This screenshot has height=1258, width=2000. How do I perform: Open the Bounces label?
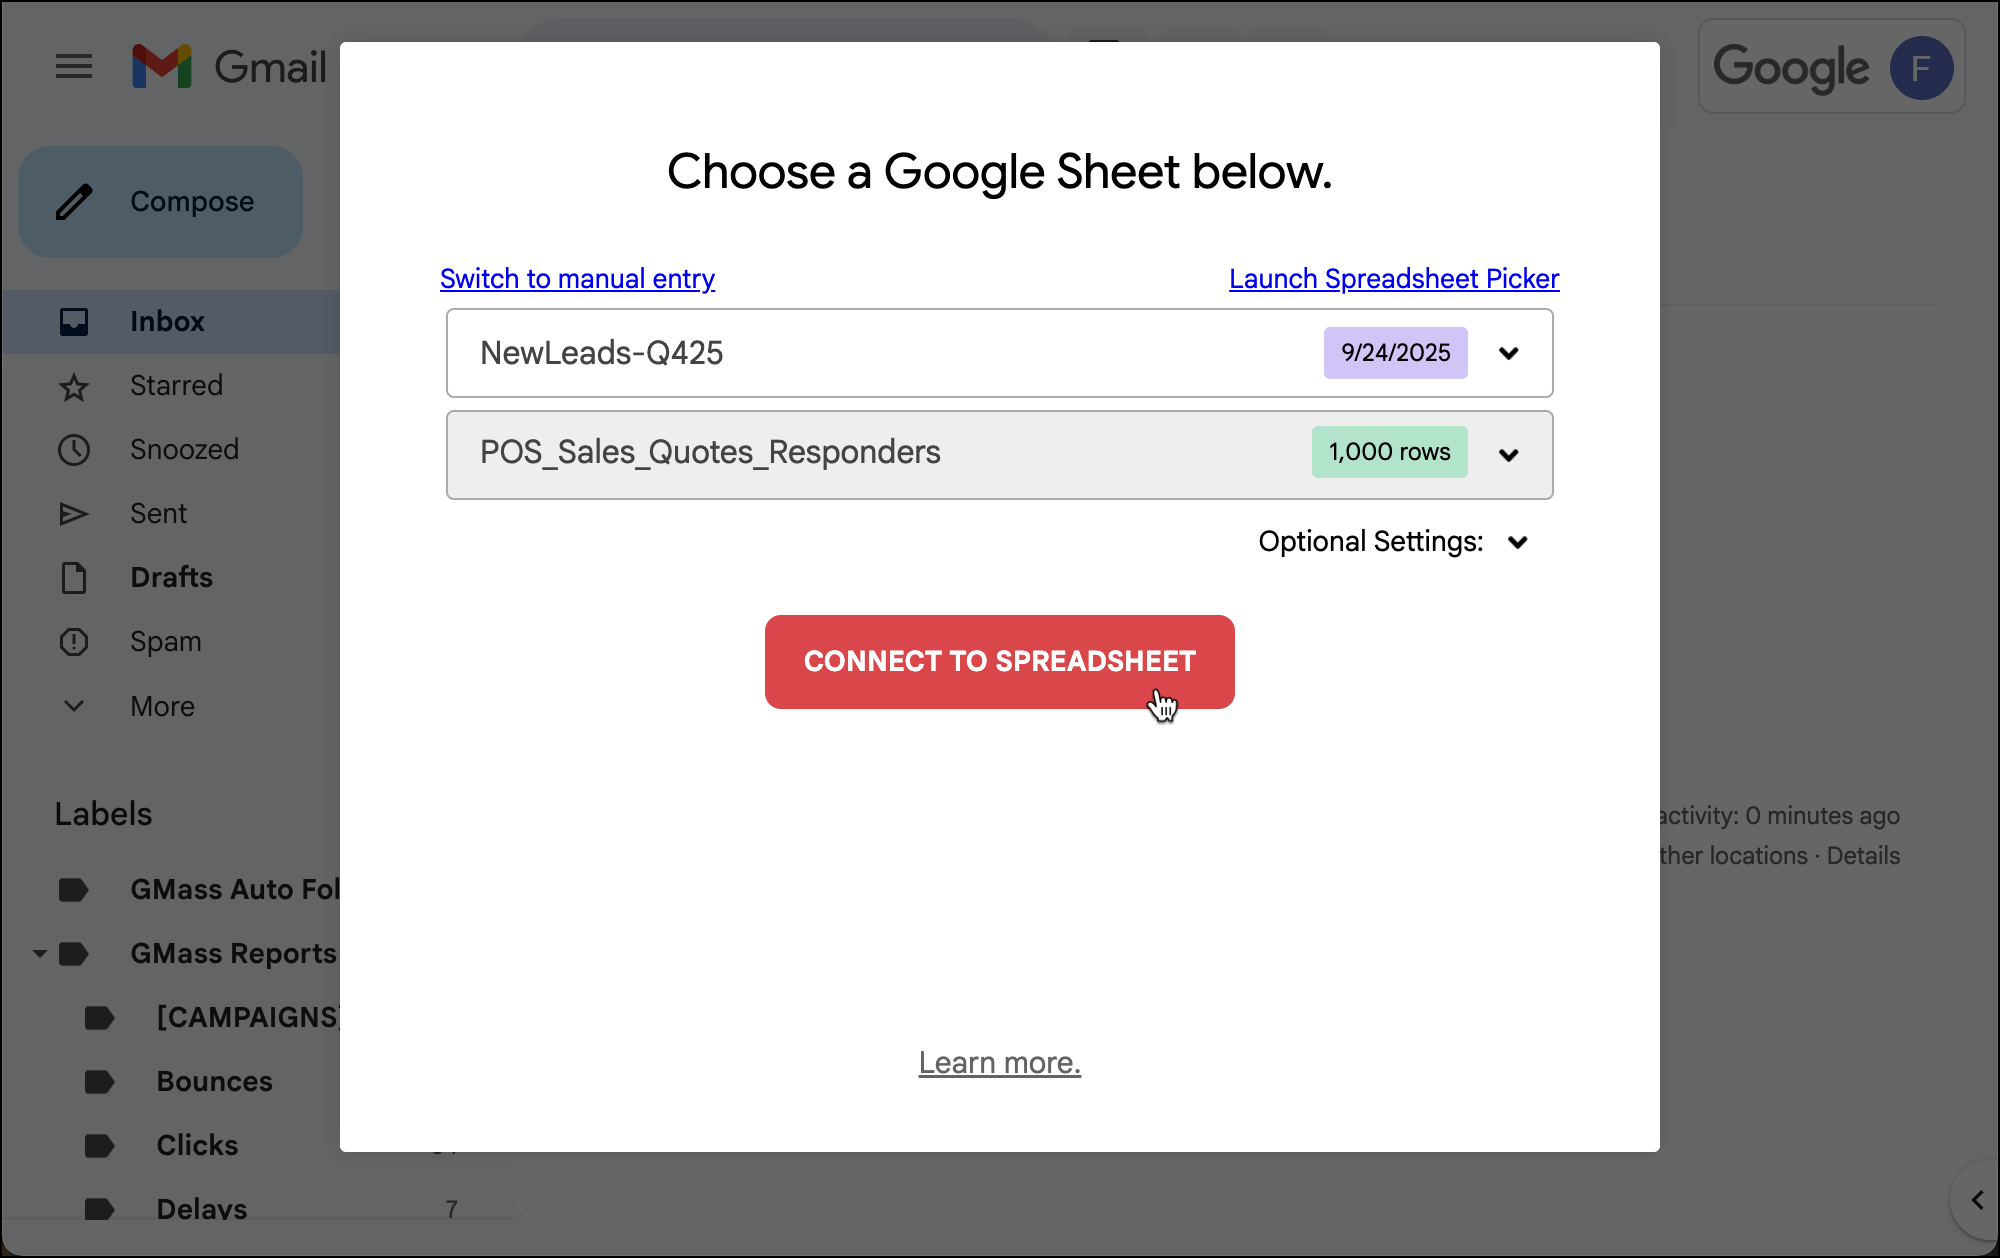(x=214, y=1082)
